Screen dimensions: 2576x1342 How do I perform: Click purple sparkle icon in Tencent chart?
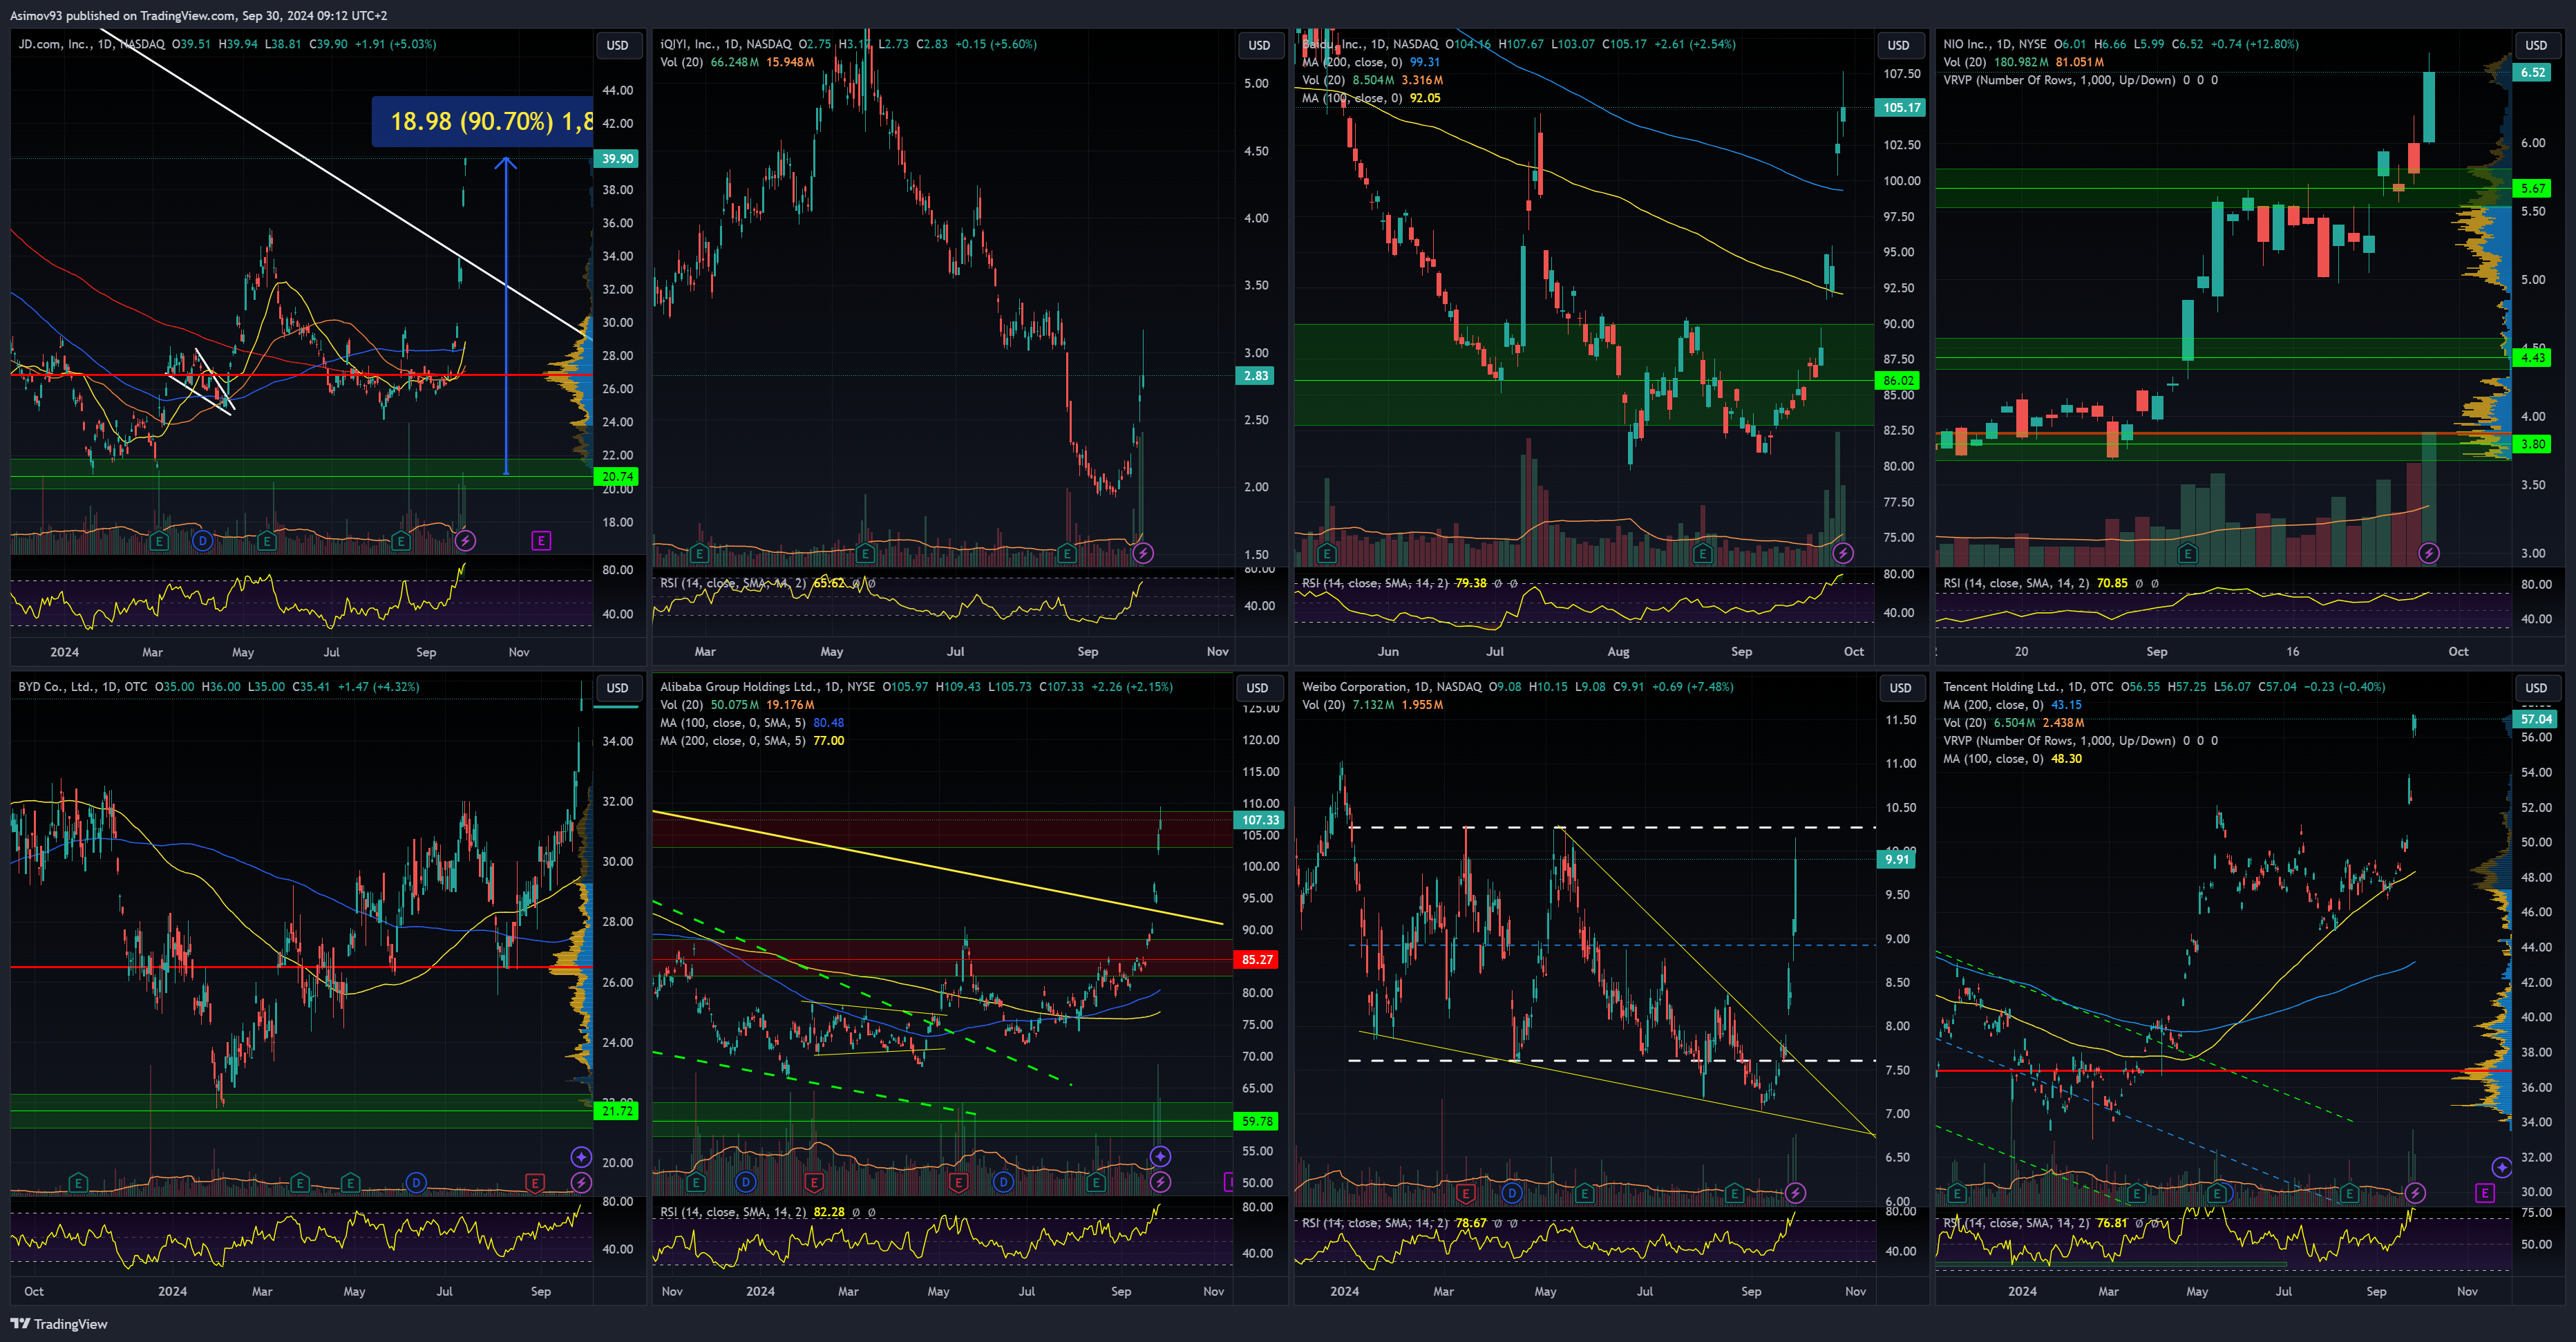(2502, 1167)
